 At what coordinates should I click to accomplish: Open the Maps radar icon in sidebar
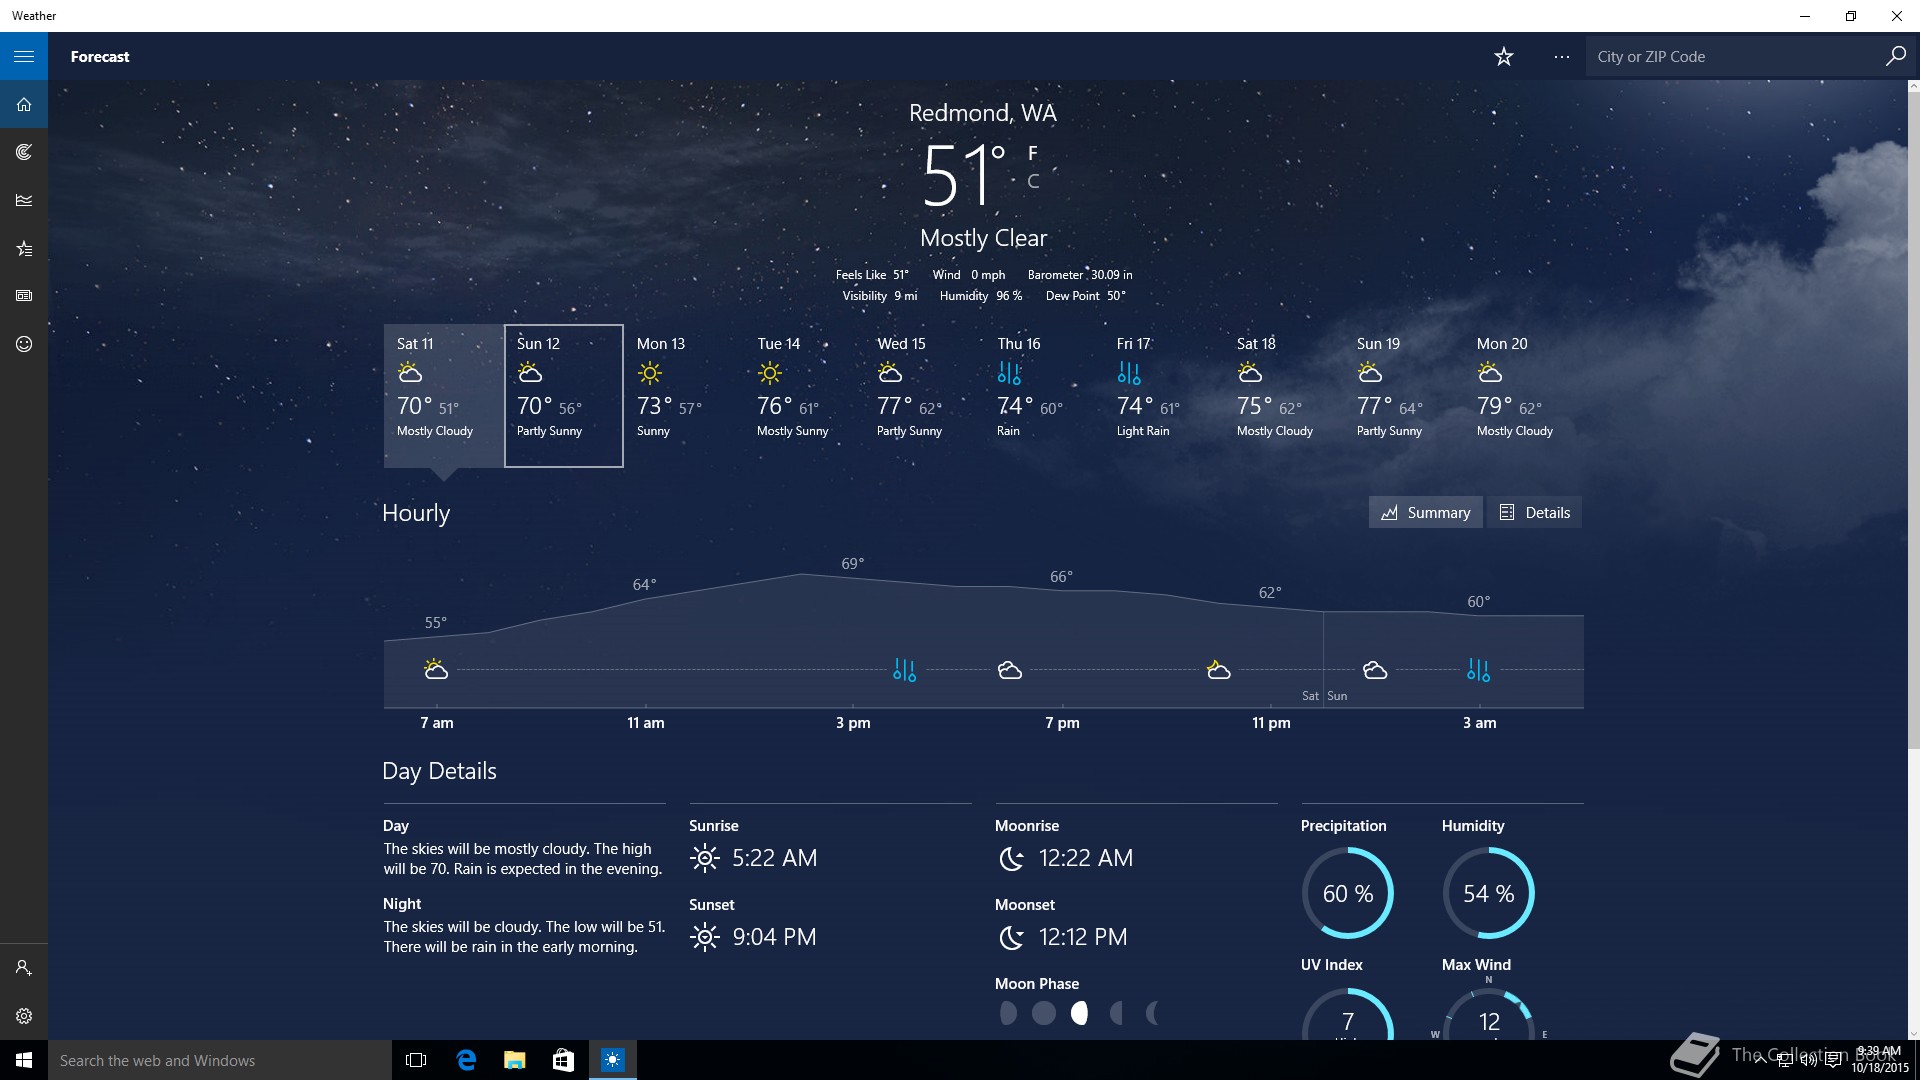(x=24, y=152)
